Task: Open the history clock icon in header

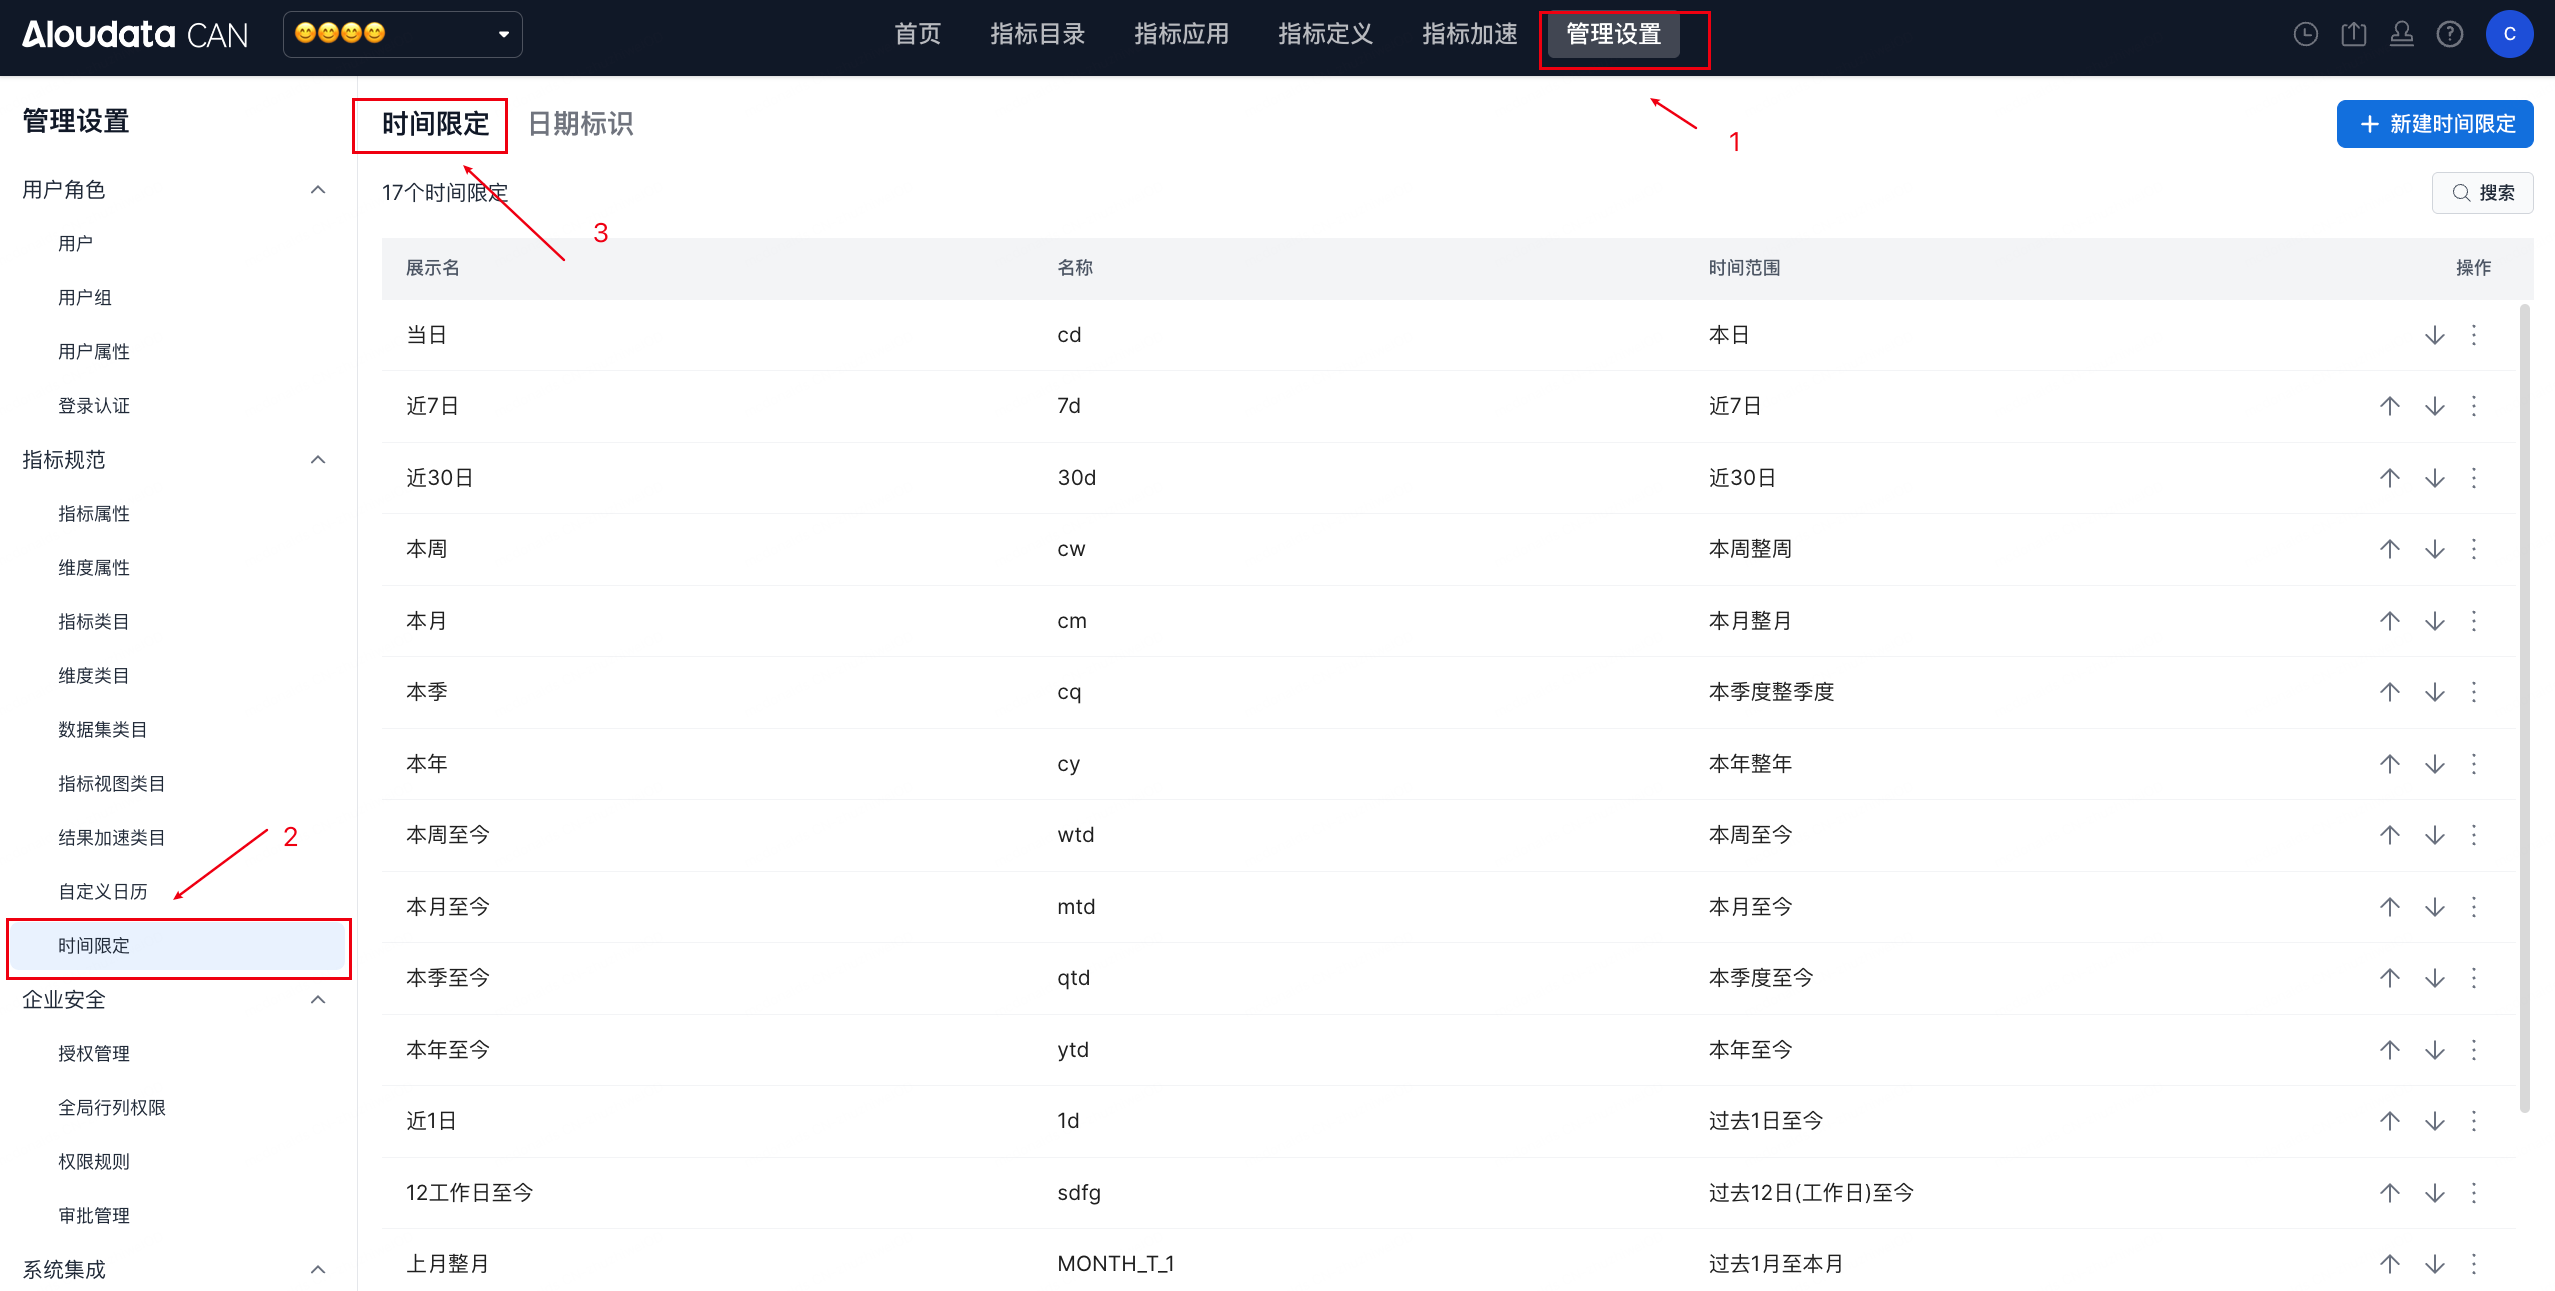Action: point(2305,35)
